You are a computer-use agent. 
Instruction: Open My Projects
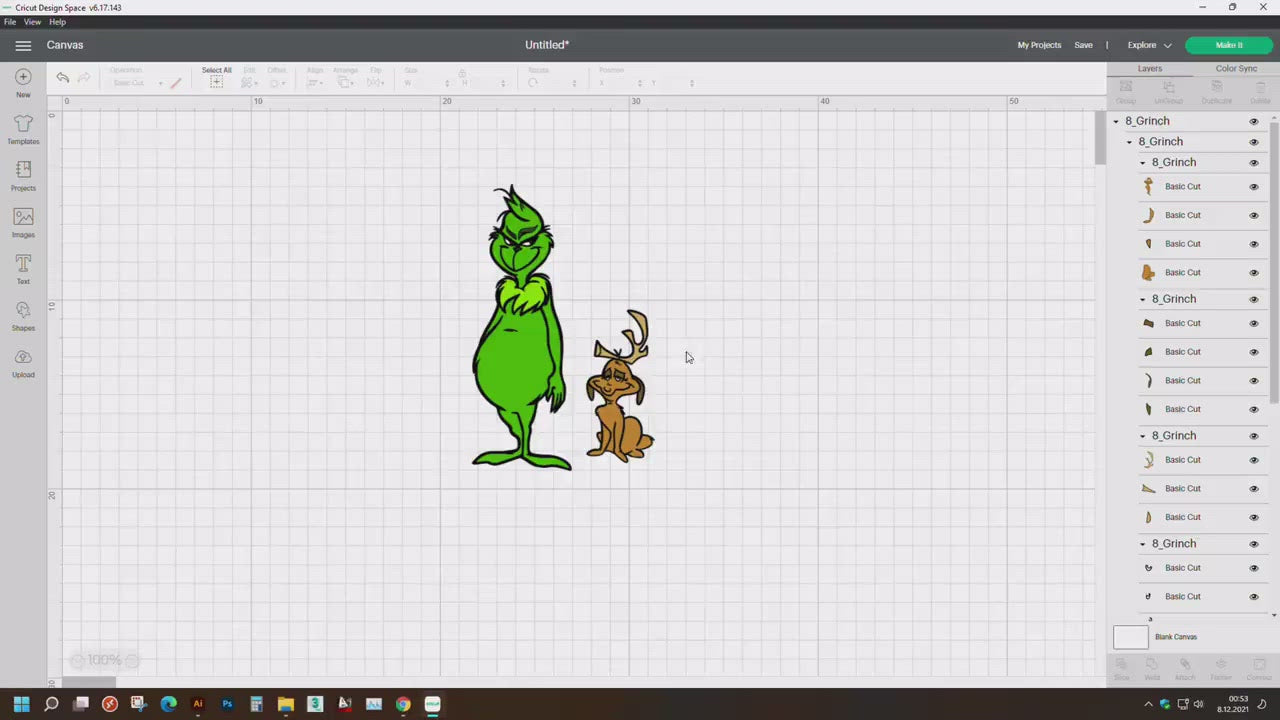1039,45
